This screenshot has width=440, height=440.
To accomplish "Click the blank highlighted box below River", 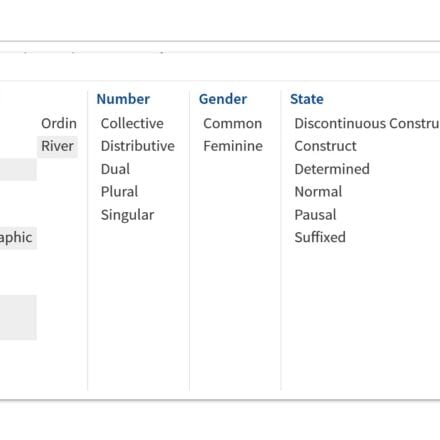I will pyautogui.click(x=18, y=169).
